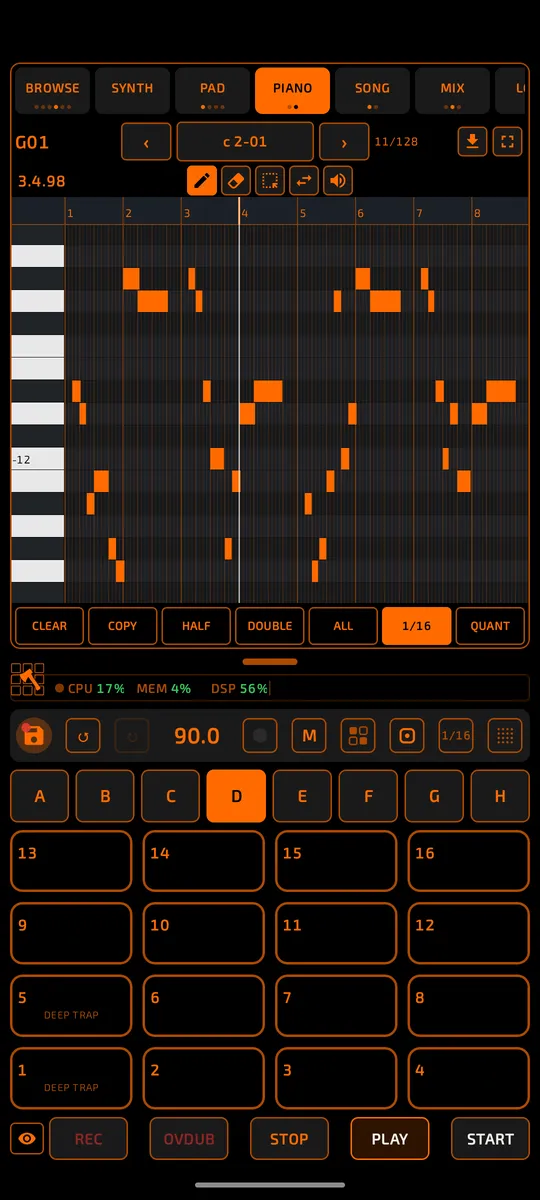Screen dimensions: 540x1200
Task: Select the pencil draw tool
Action: tap(202, 181)
